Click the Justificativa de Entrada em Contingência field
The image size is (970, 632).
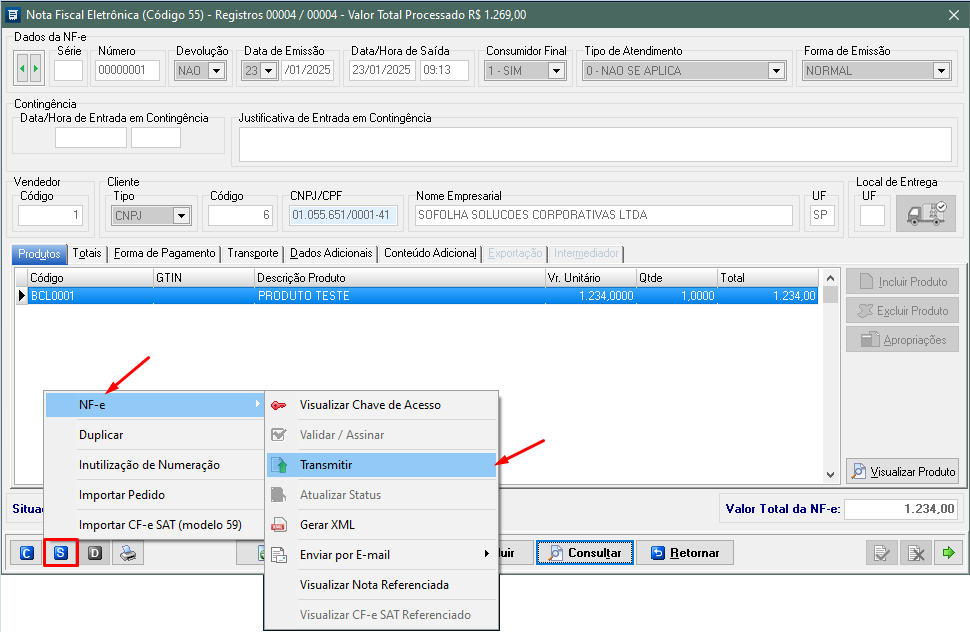[594, 144]
